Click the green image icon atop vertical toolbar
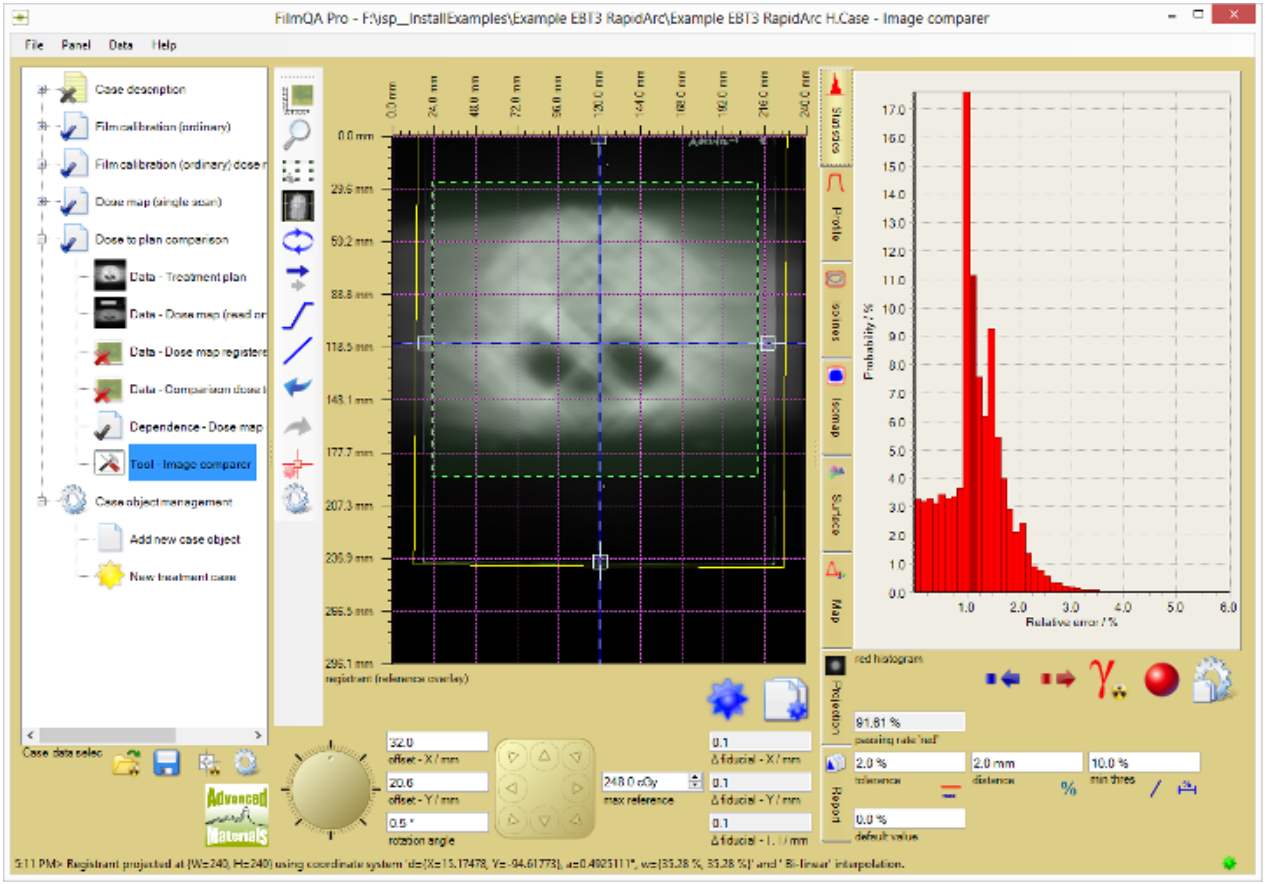 (x=298, y=96)
